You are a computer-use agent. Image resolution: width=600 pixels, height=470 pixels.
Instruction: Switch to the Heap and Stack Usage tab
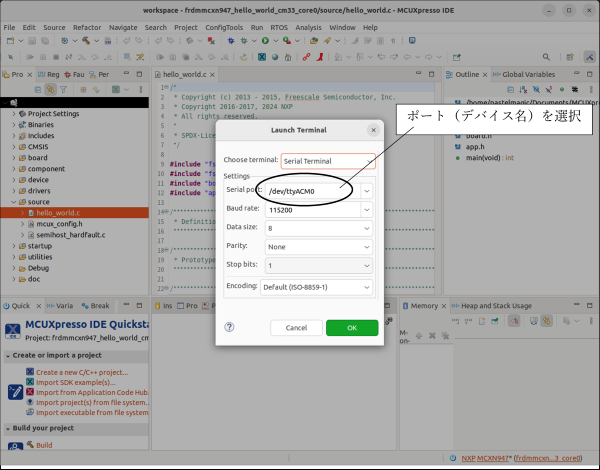(x=497, y=305)
